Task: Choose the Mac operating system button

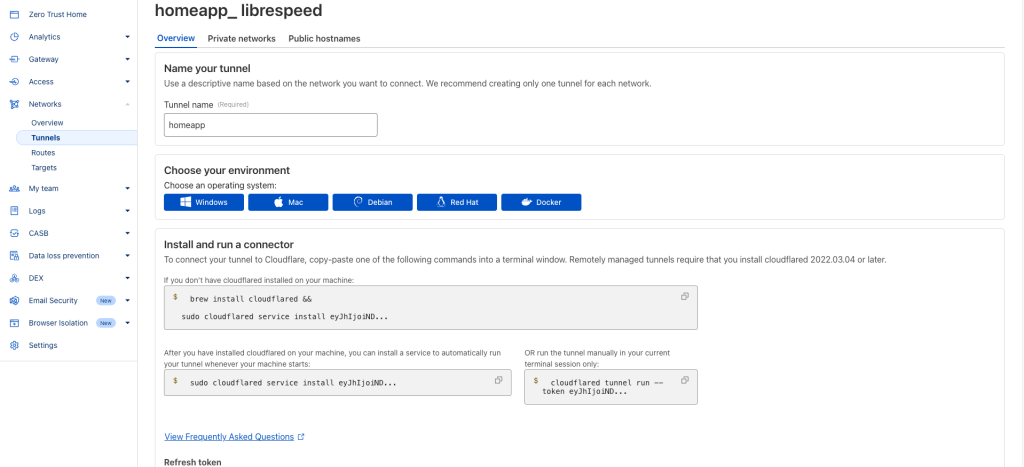Action: 288,202
